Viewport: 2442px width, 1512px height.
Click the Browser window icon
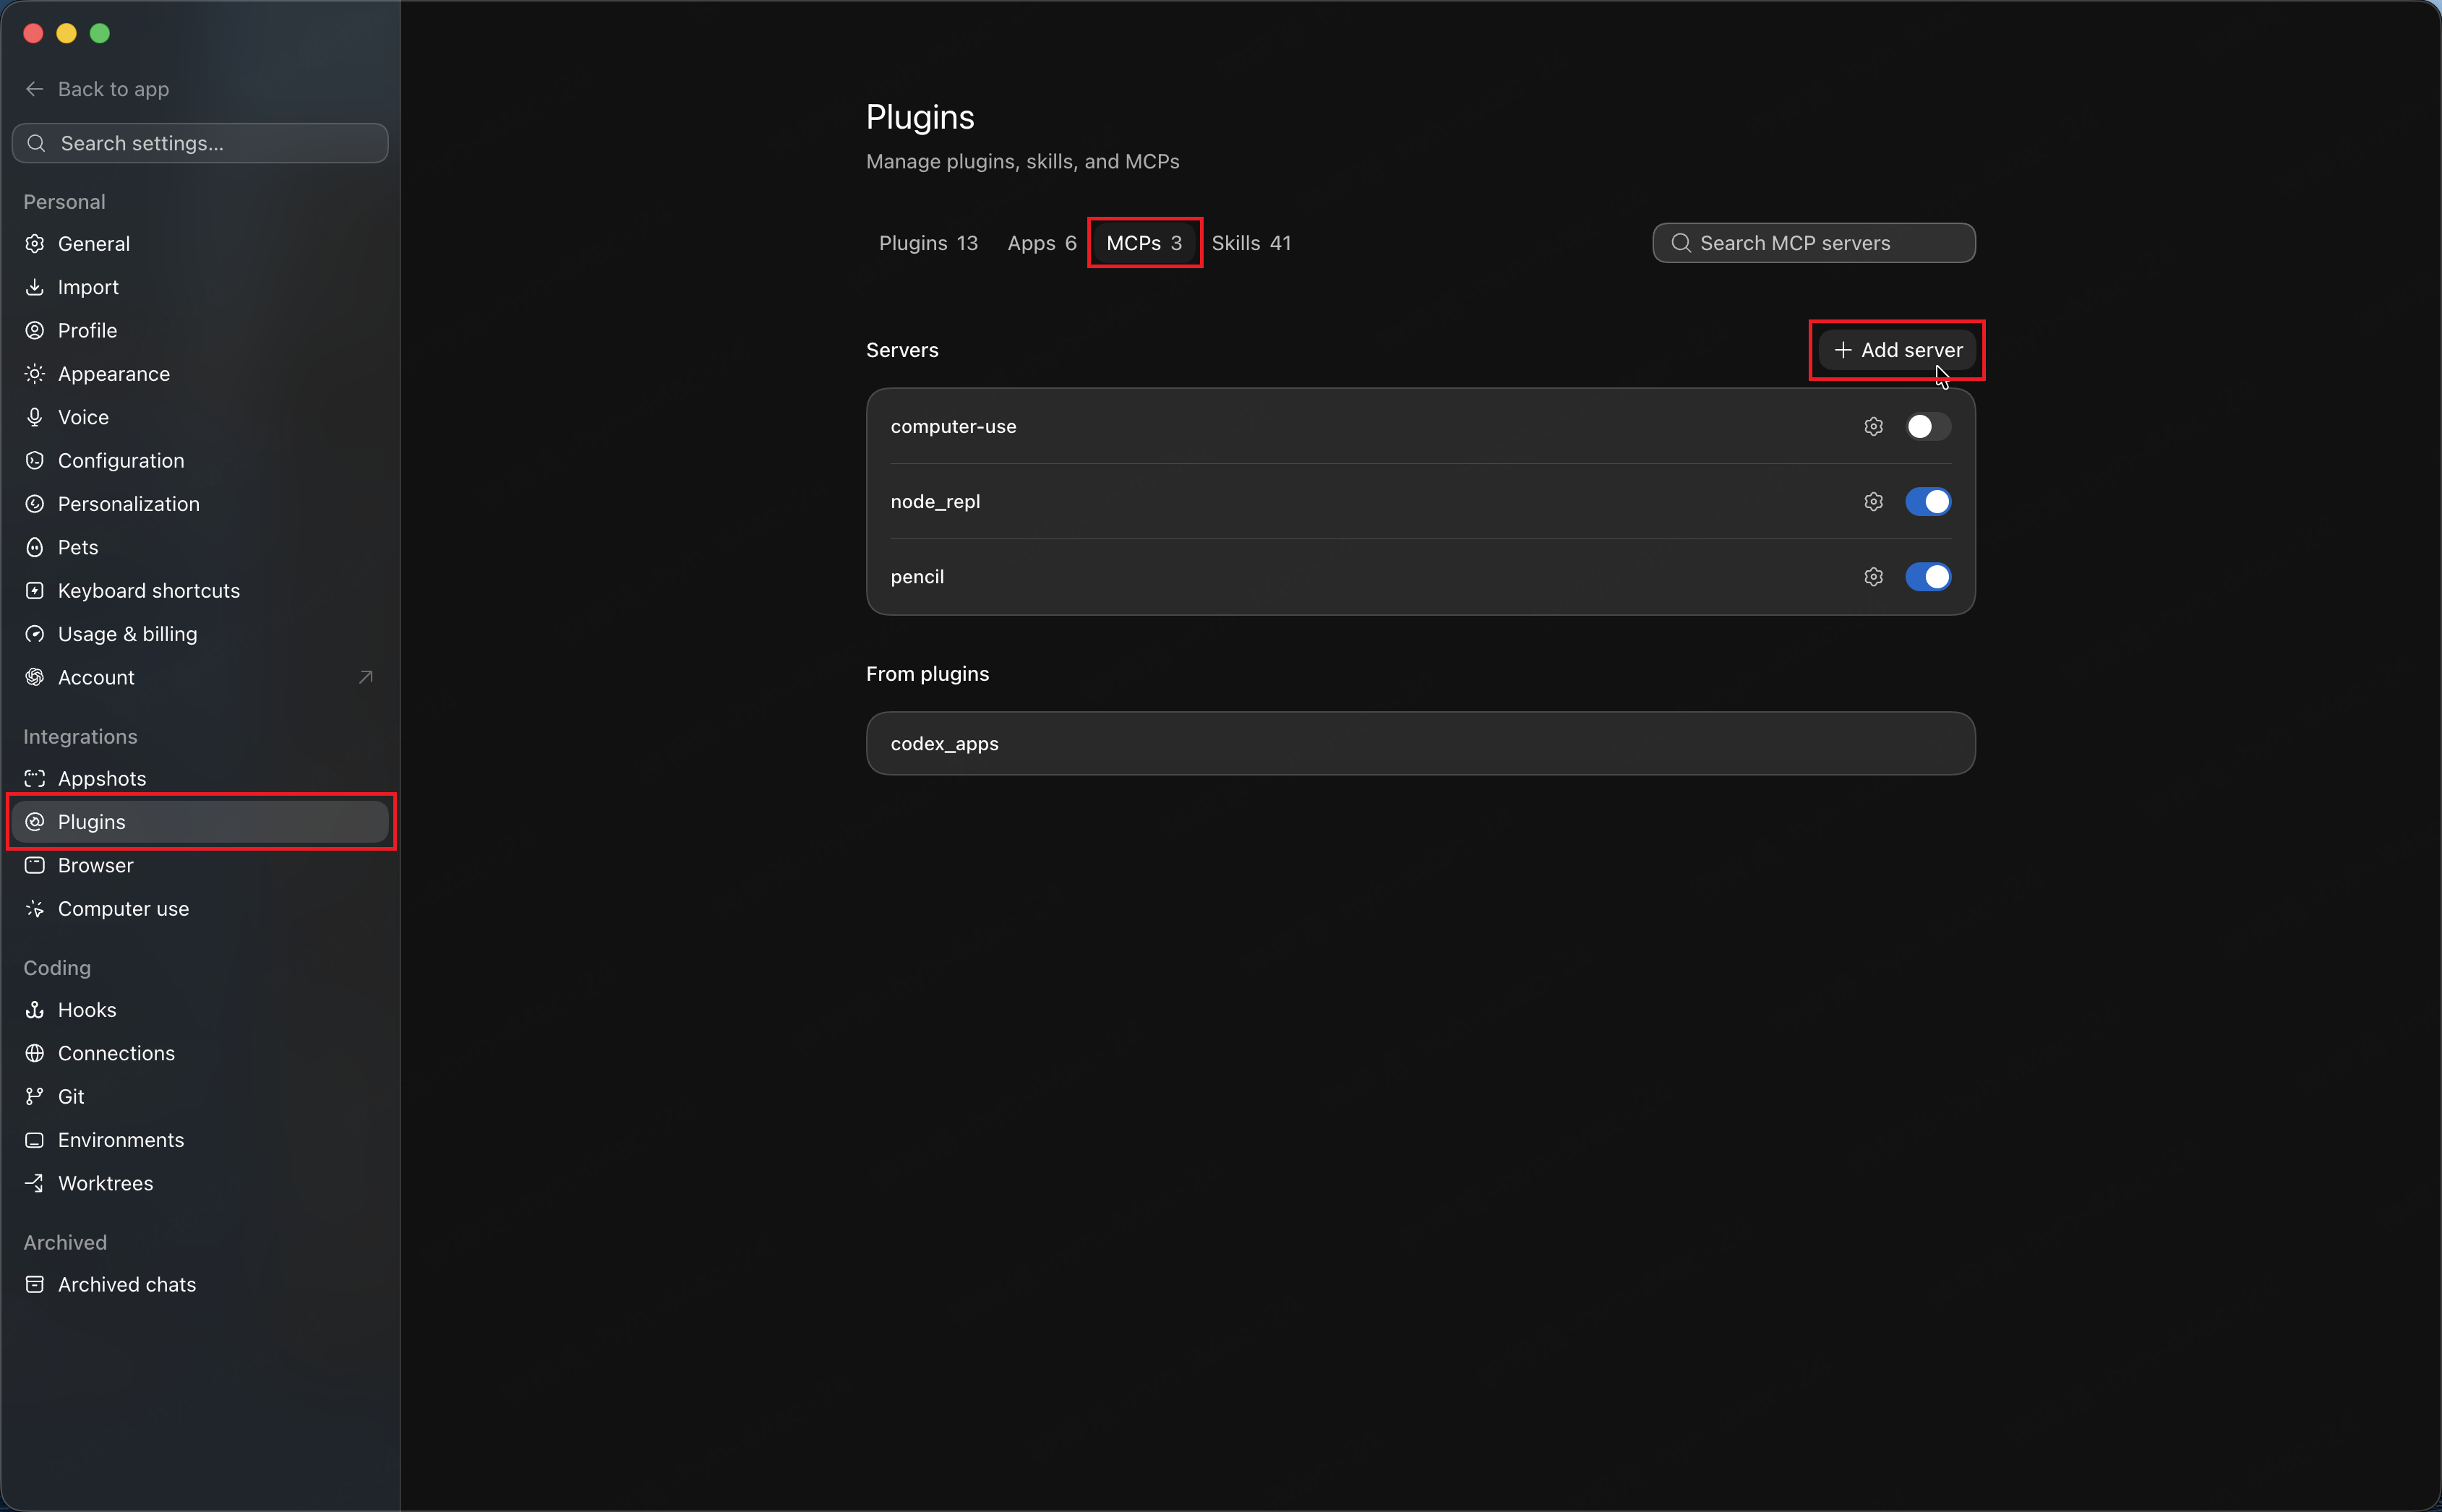[34, 865]
